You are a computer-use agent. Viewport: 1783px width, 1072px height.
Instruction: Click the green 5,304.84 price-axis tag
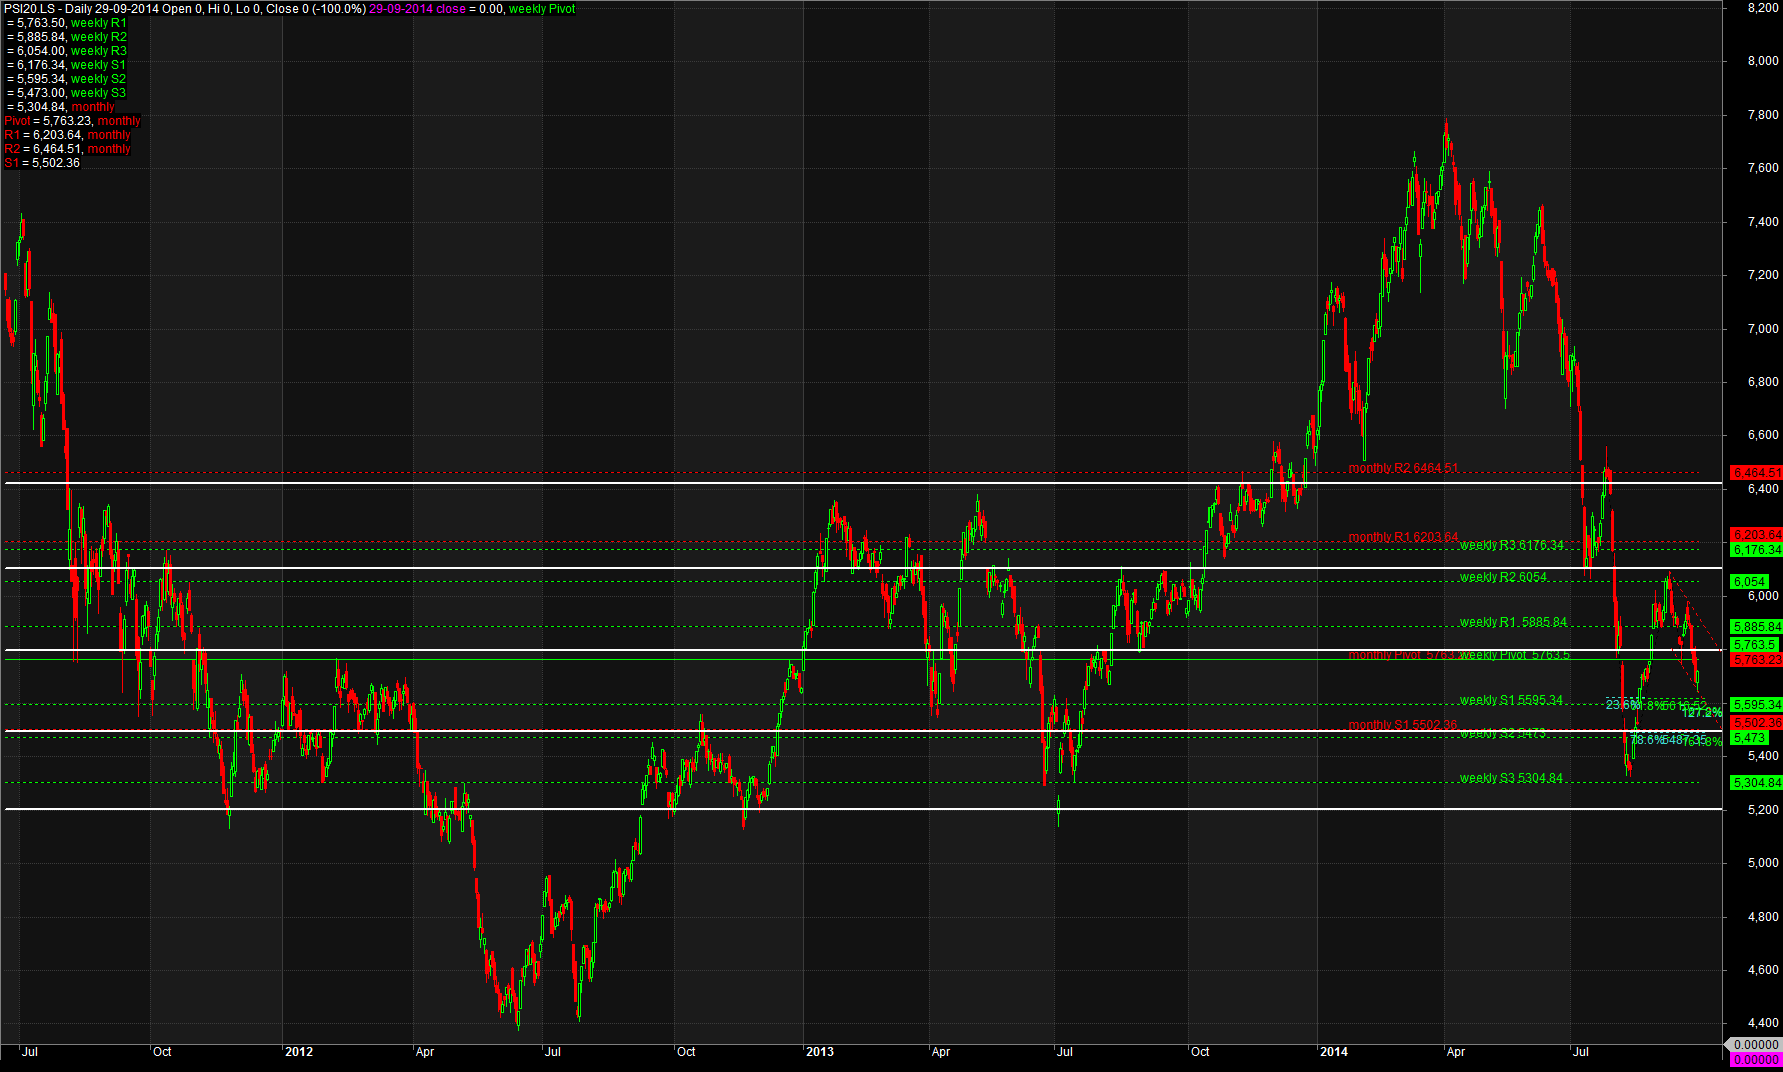coord(1757,783)
